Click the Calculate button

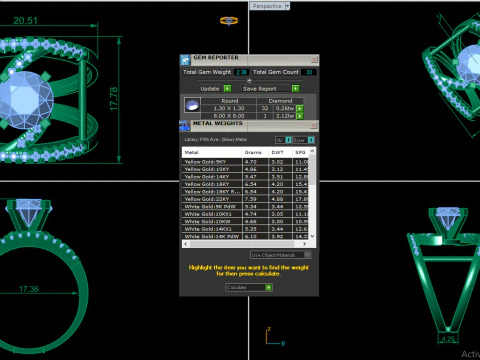[249, 287]
